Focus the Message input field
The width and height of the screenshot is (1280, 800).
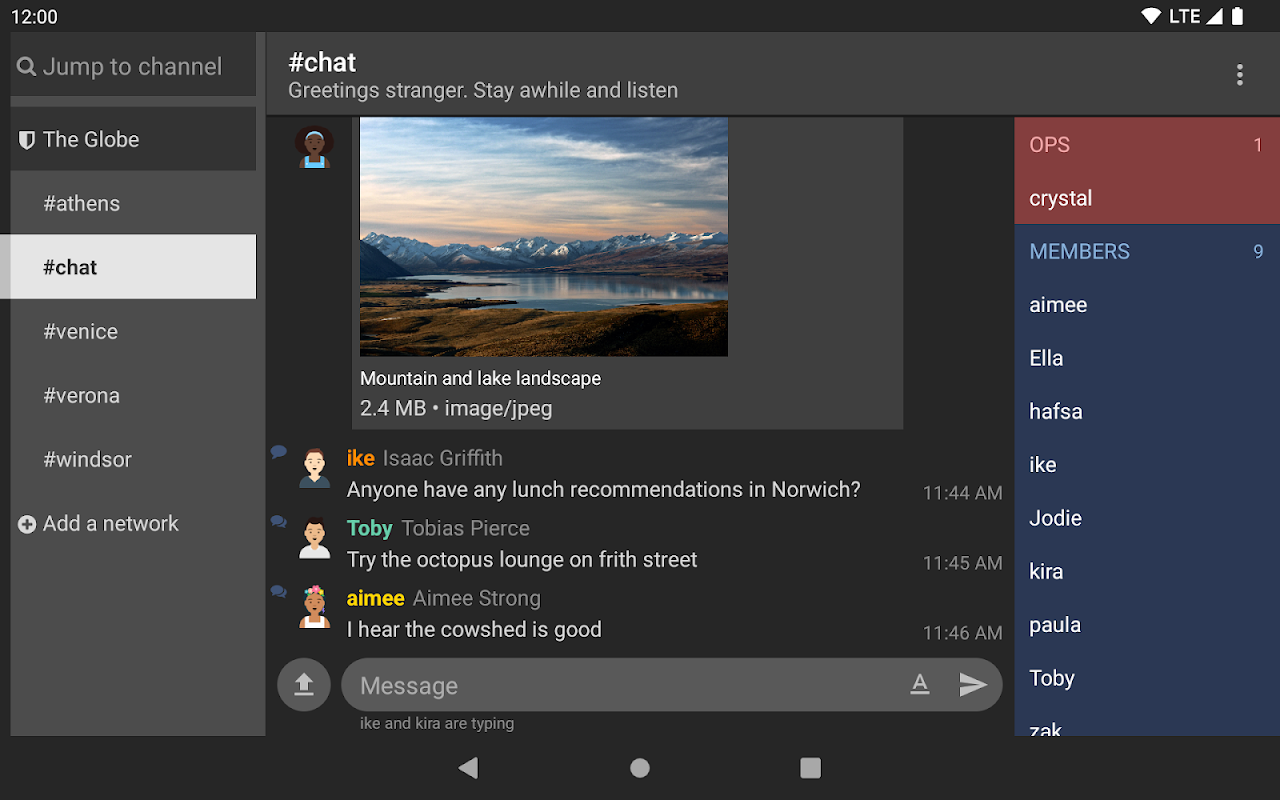click(620, 685)
